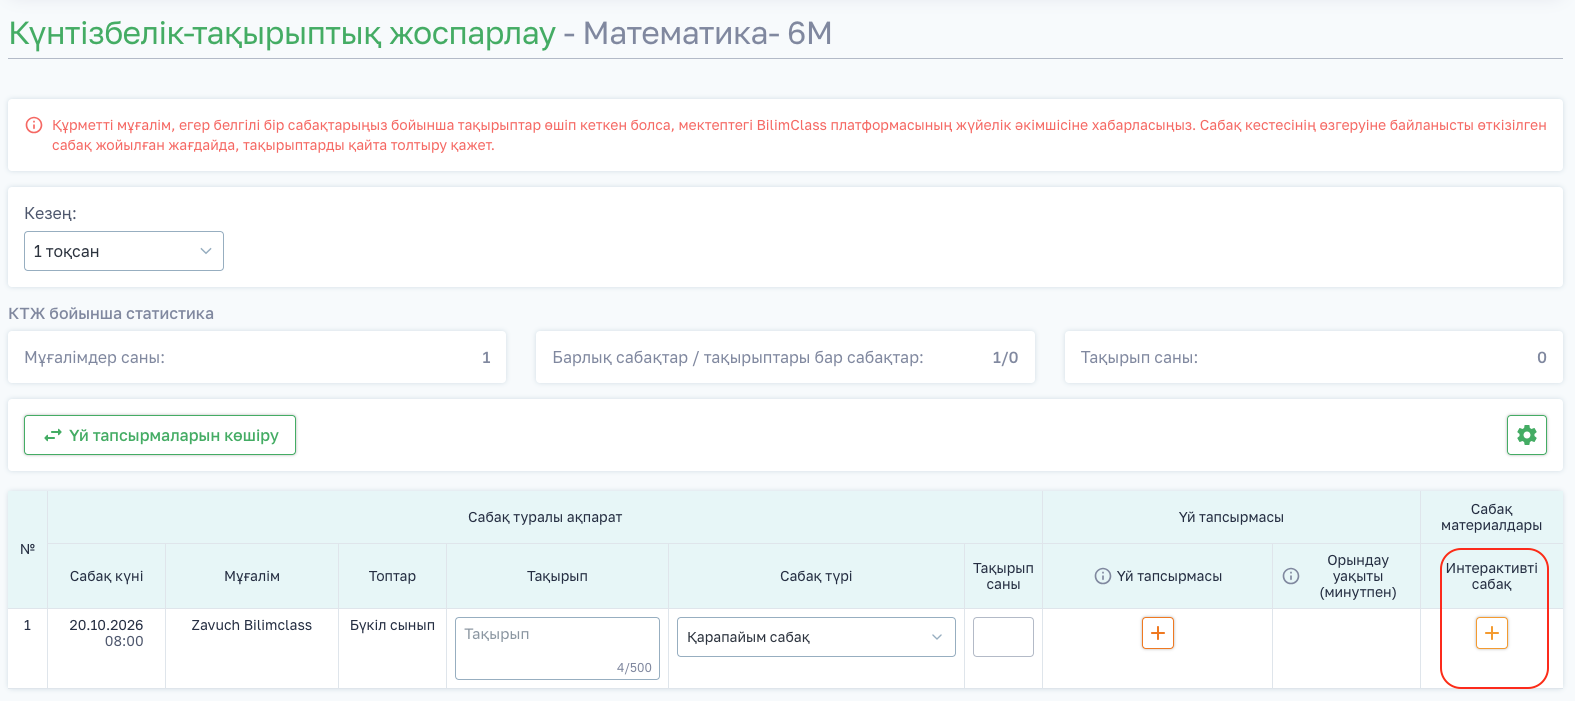This screenshot has width=1575, height=701.
Task: Select teacher name Zavuch Bilimclass
Action: coord(252,625)
